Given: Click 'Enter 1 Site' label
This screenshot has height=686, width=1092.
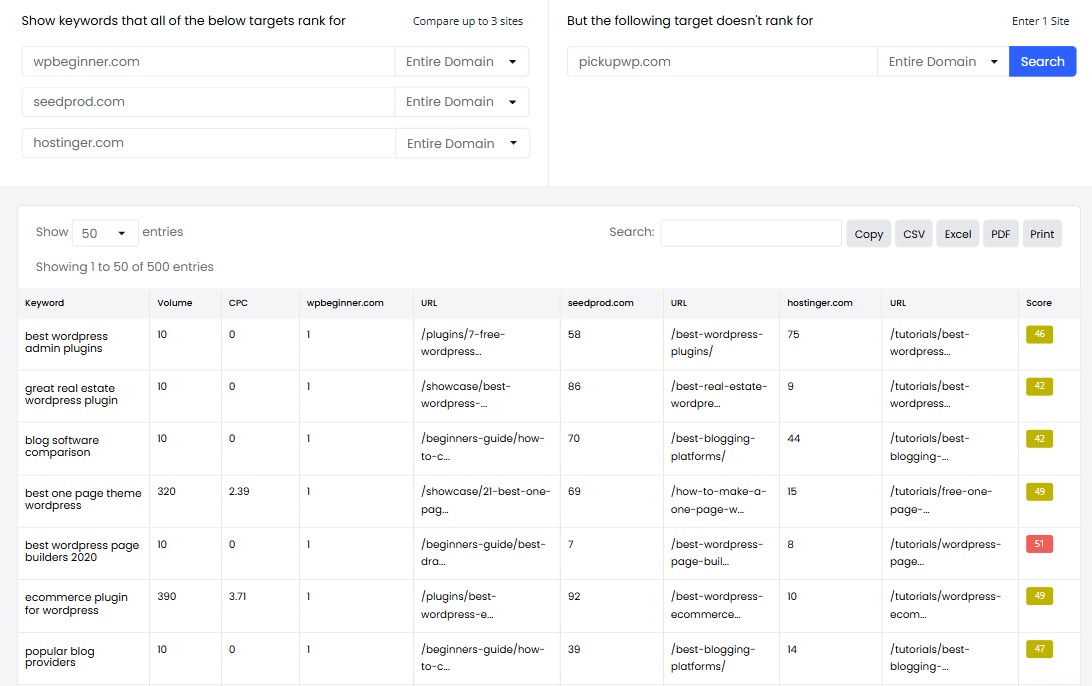Looking at the screenshot, I should pyautogui.click(x=1040, y=21).
